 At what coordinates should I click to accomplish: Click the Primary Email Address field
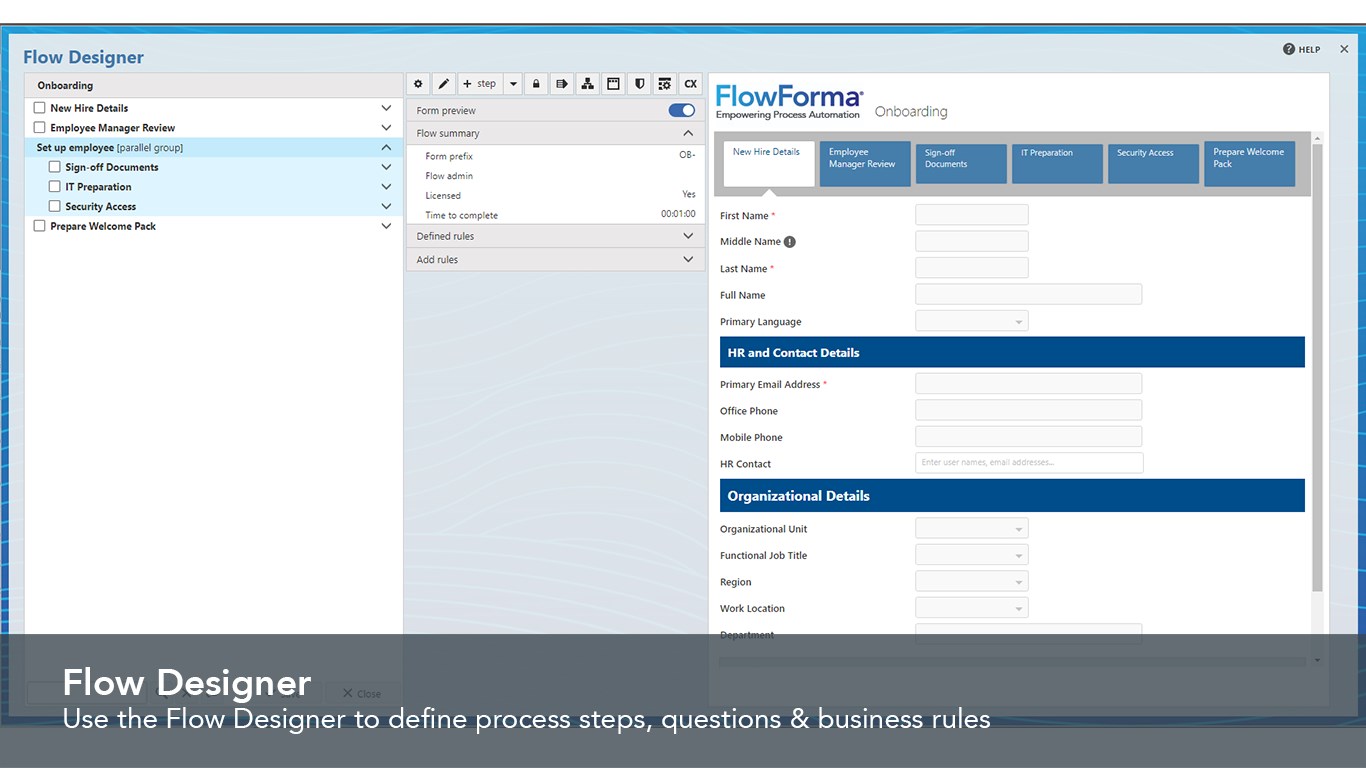click(1028, 384)
